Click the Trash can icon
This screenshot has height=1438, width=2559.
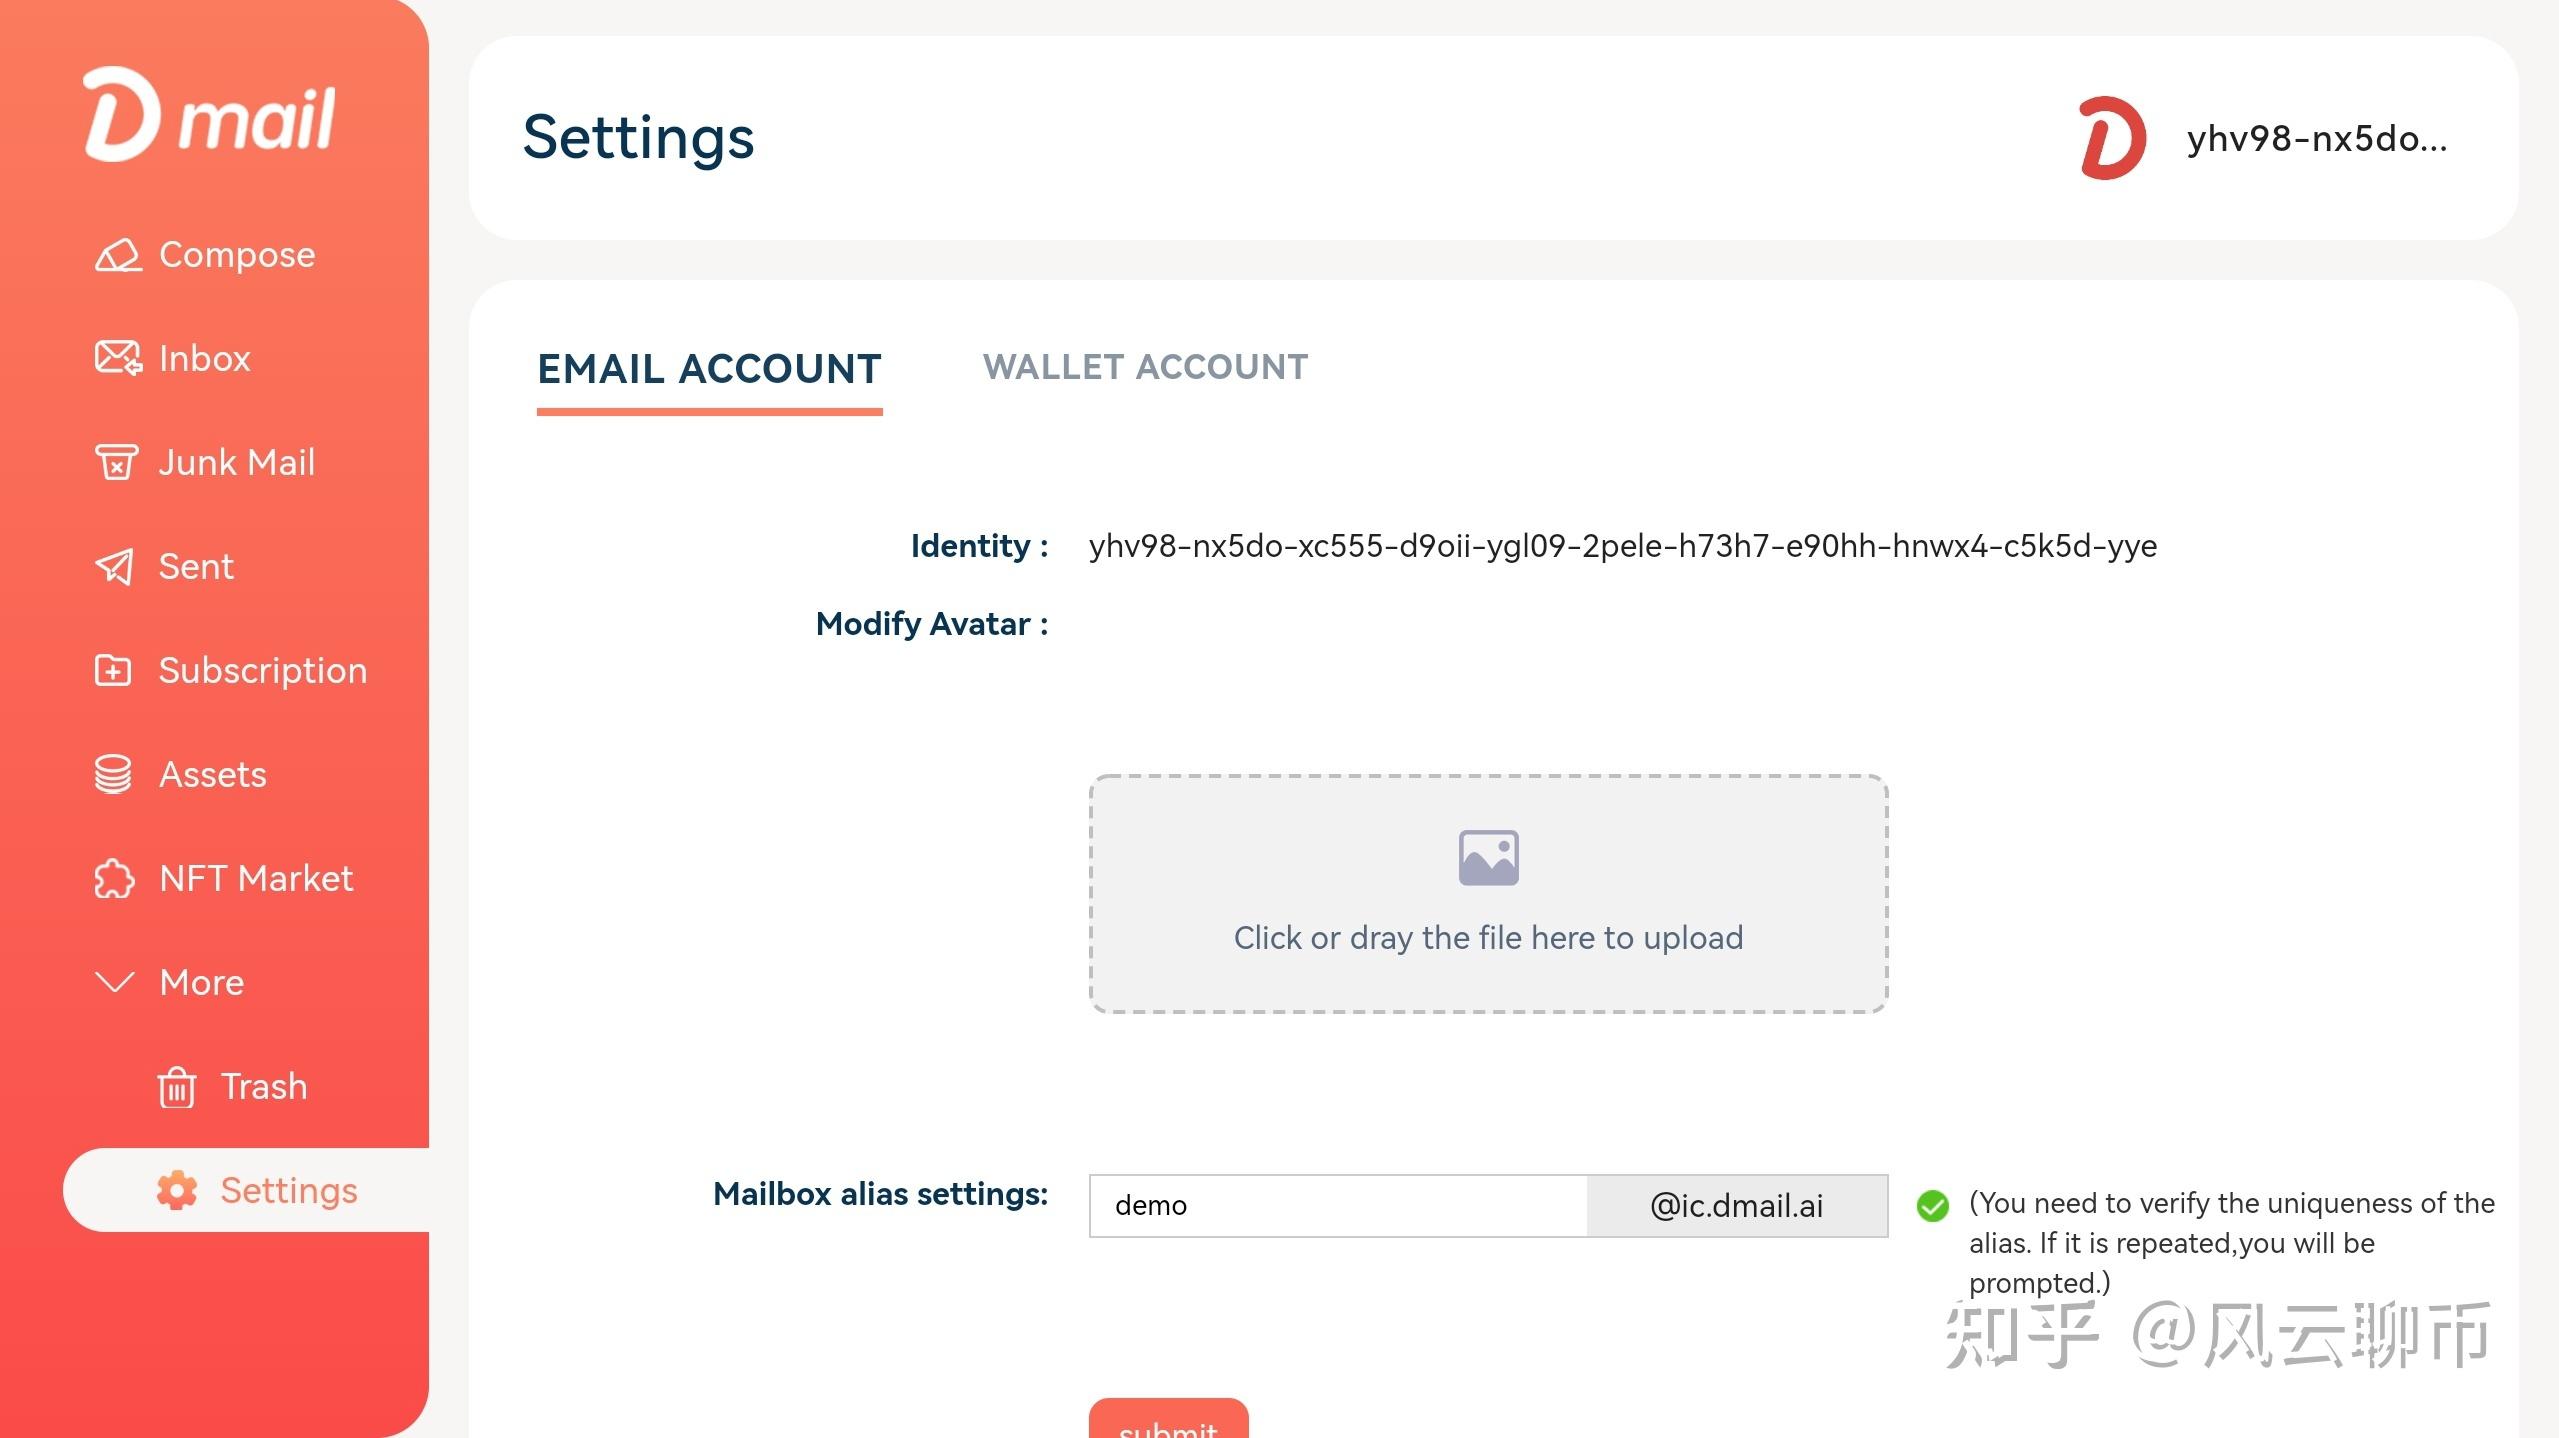[x=177, y=1087]
